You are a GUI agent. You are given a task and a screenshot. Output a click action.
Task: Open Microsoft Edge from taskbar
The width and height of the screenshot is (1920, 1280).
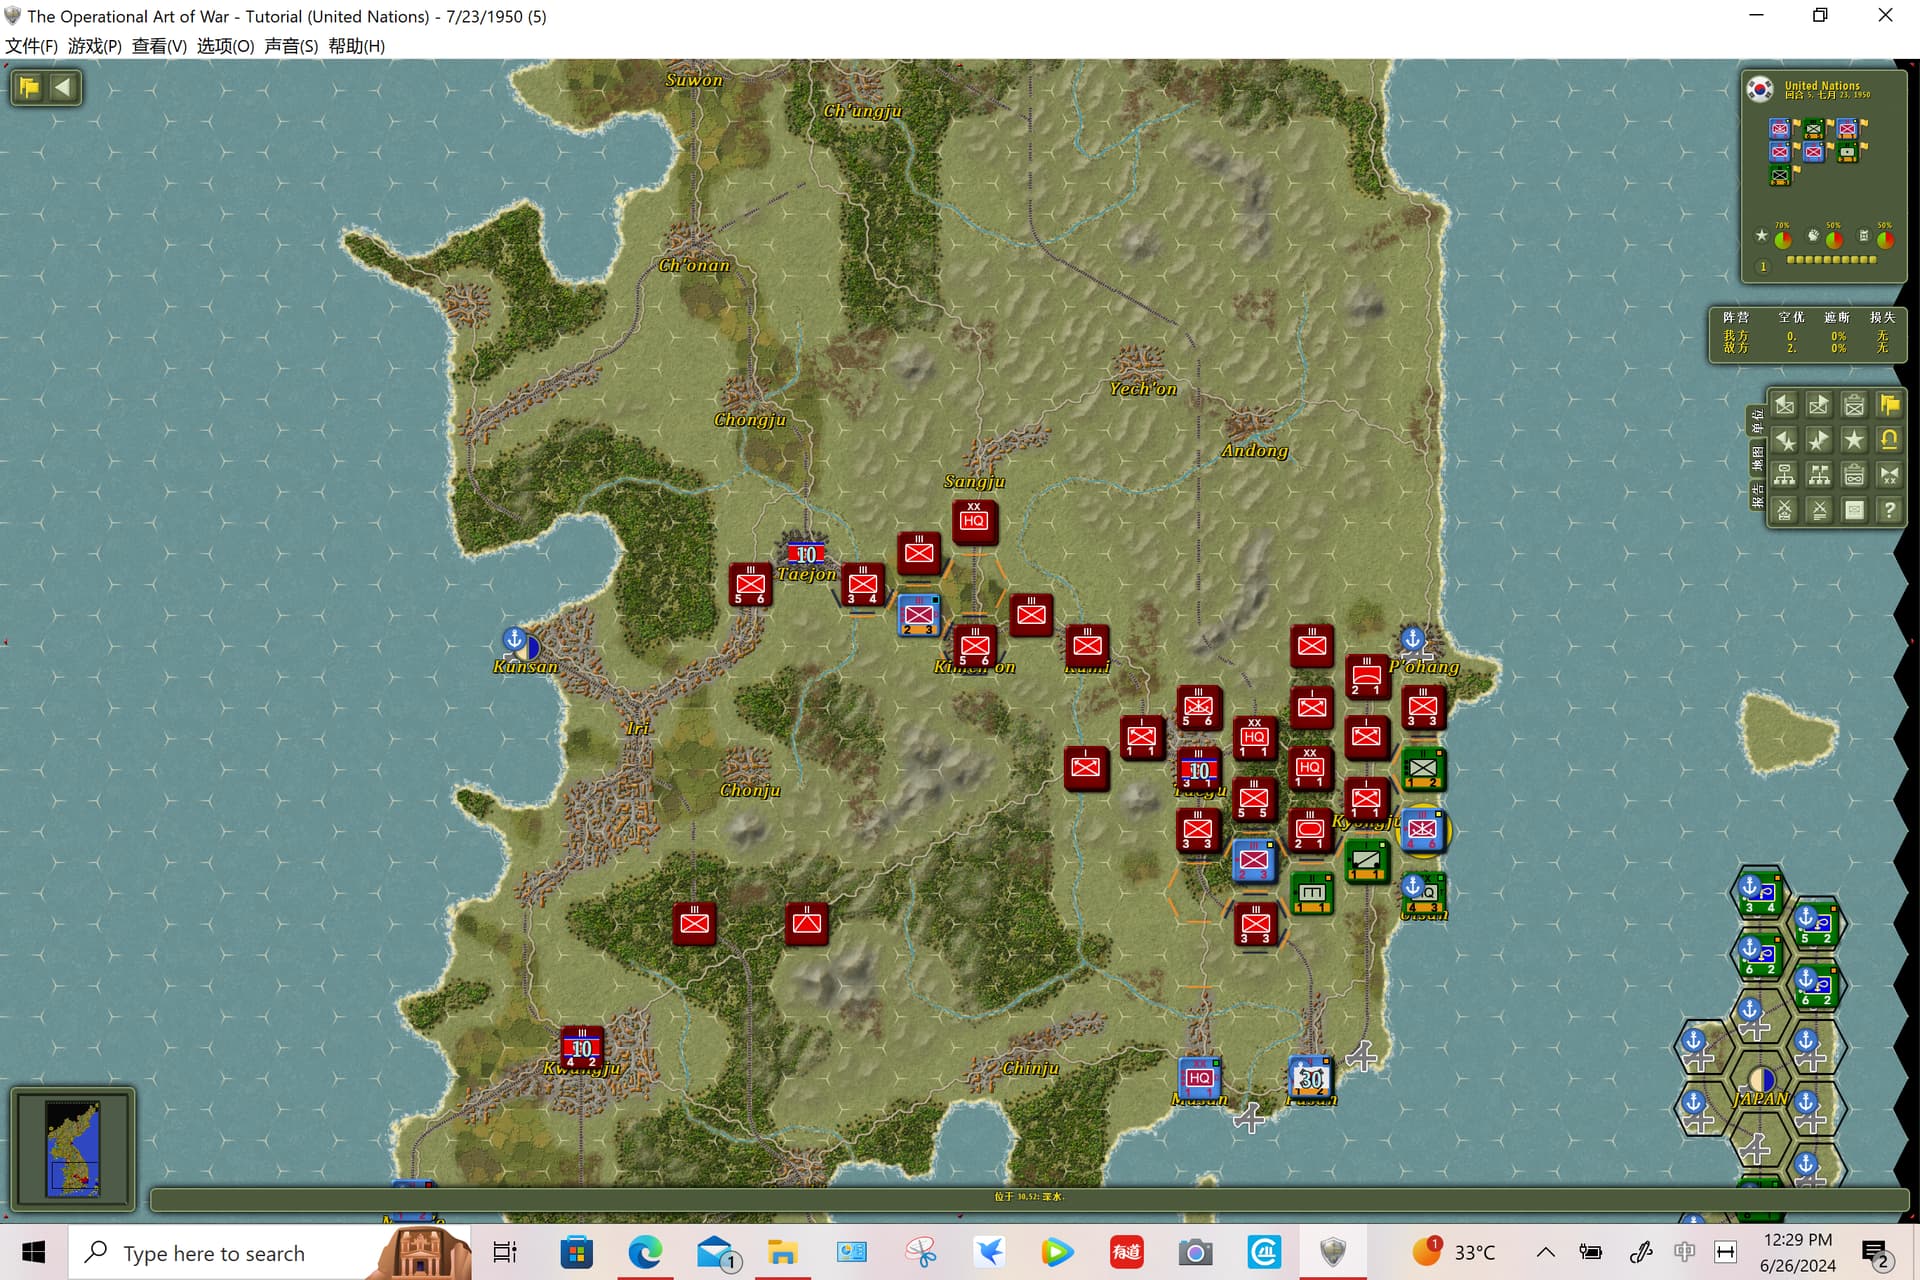[645, 1252]
